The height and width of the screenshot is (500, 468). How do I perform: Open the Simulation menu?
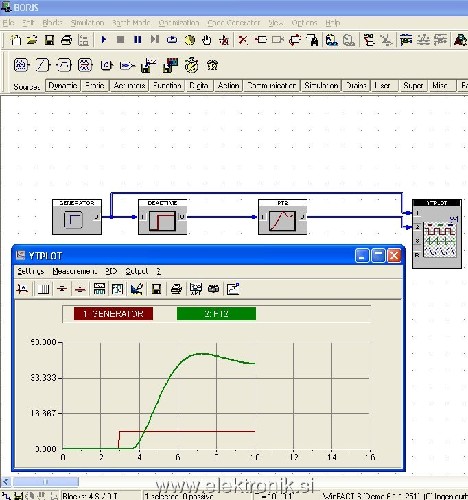[87, 23]
